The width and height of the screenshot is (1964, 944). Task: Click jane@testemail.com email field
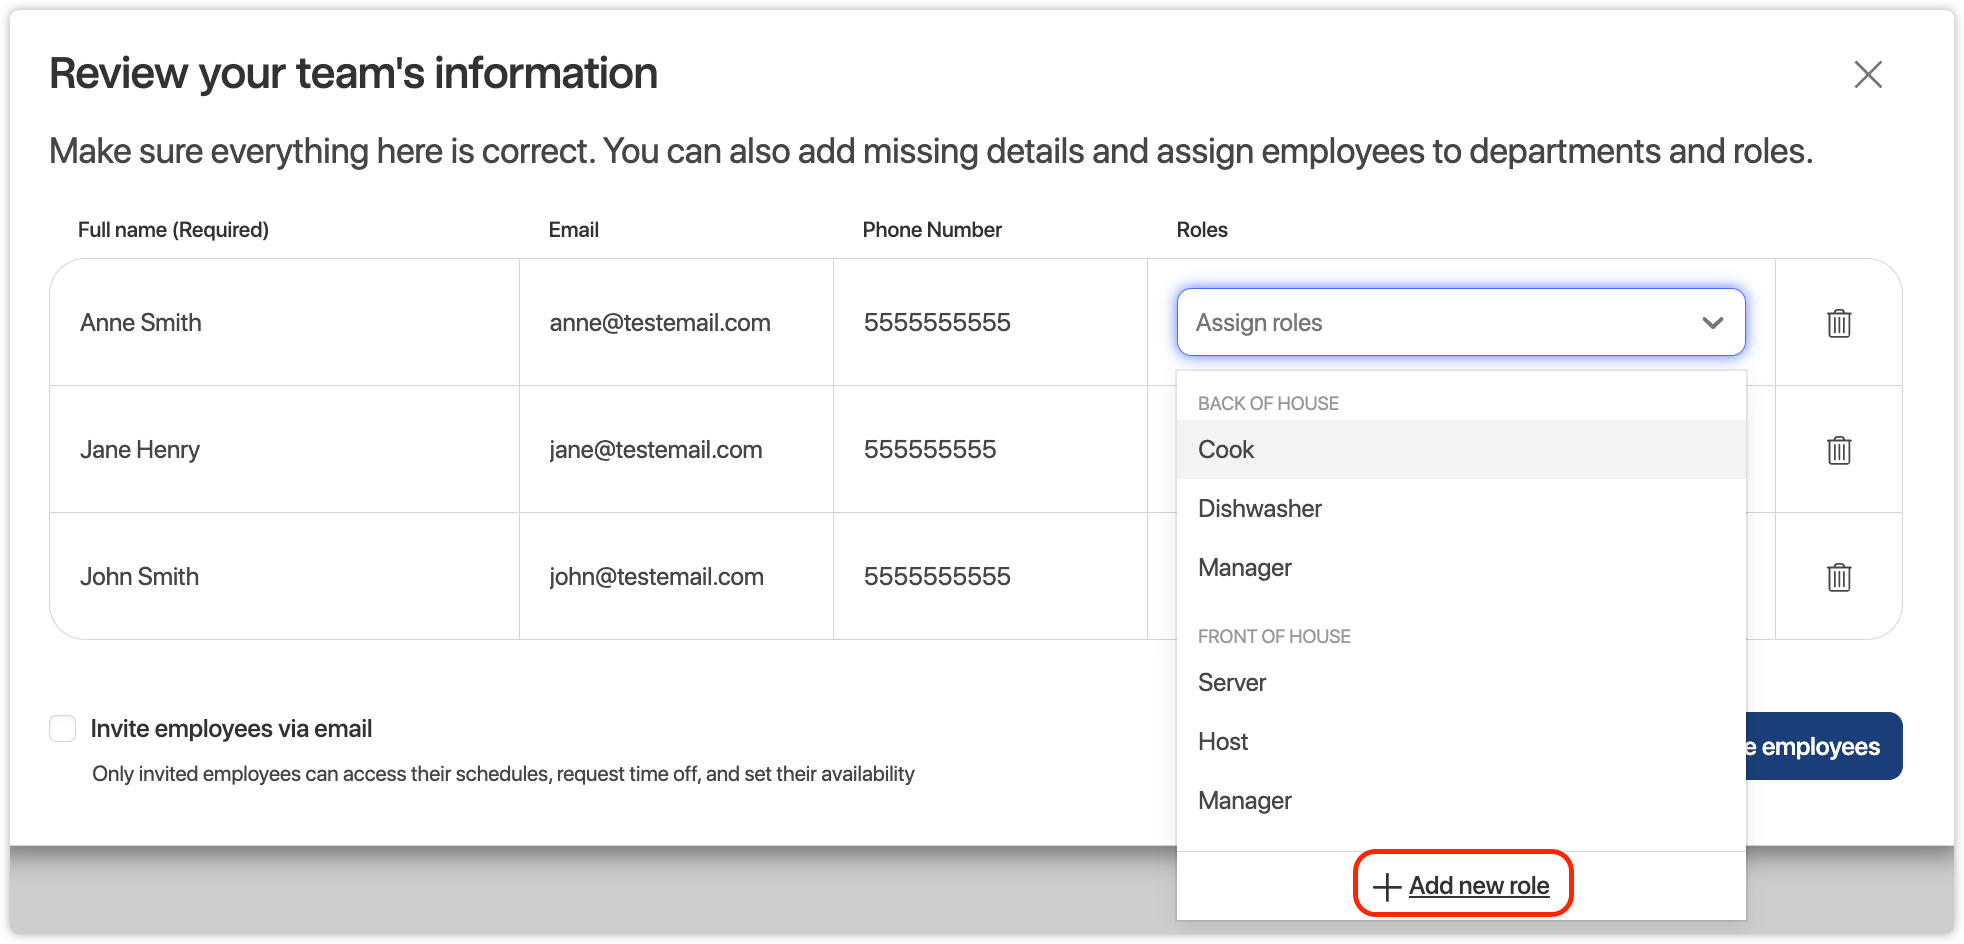click(x=656, y=450)
